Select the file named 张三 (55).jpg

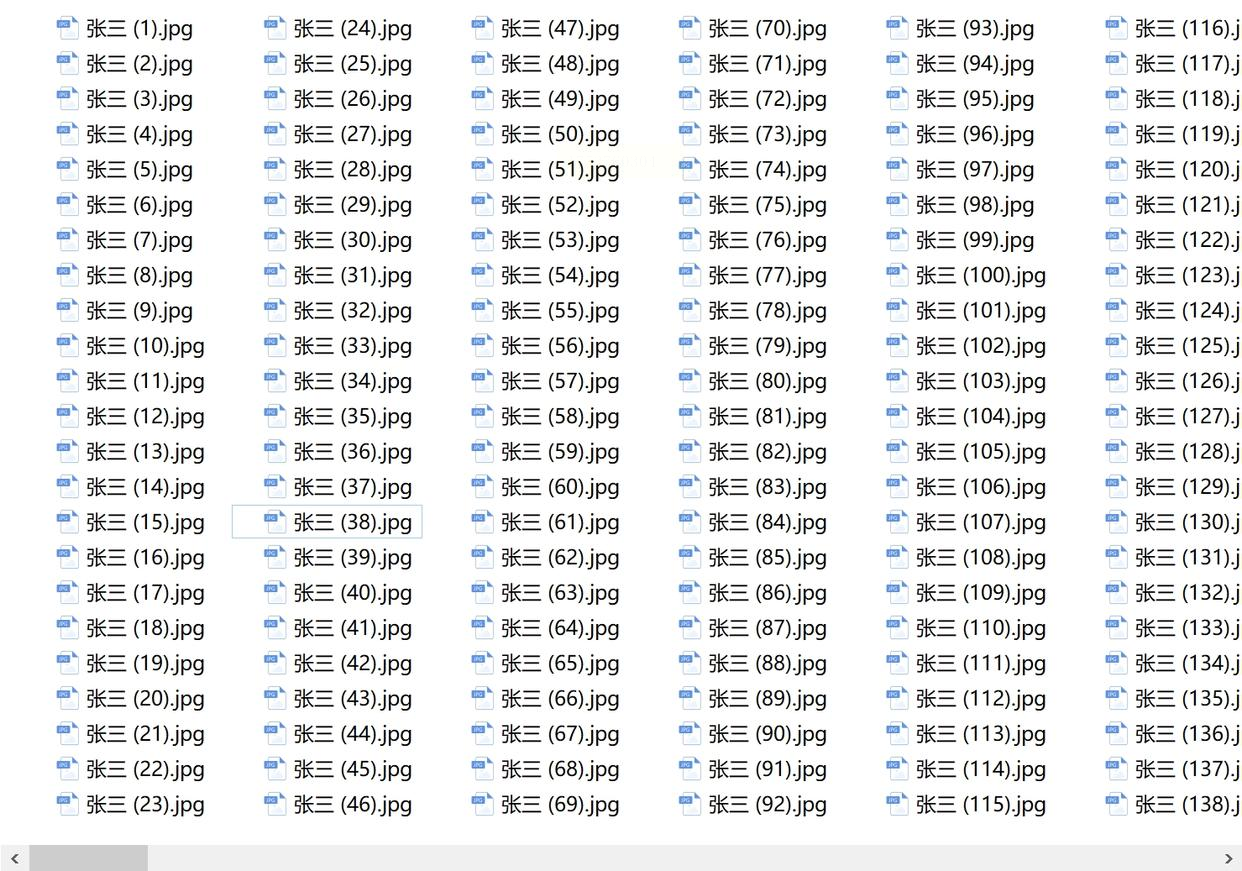click(x=560, y=310)
